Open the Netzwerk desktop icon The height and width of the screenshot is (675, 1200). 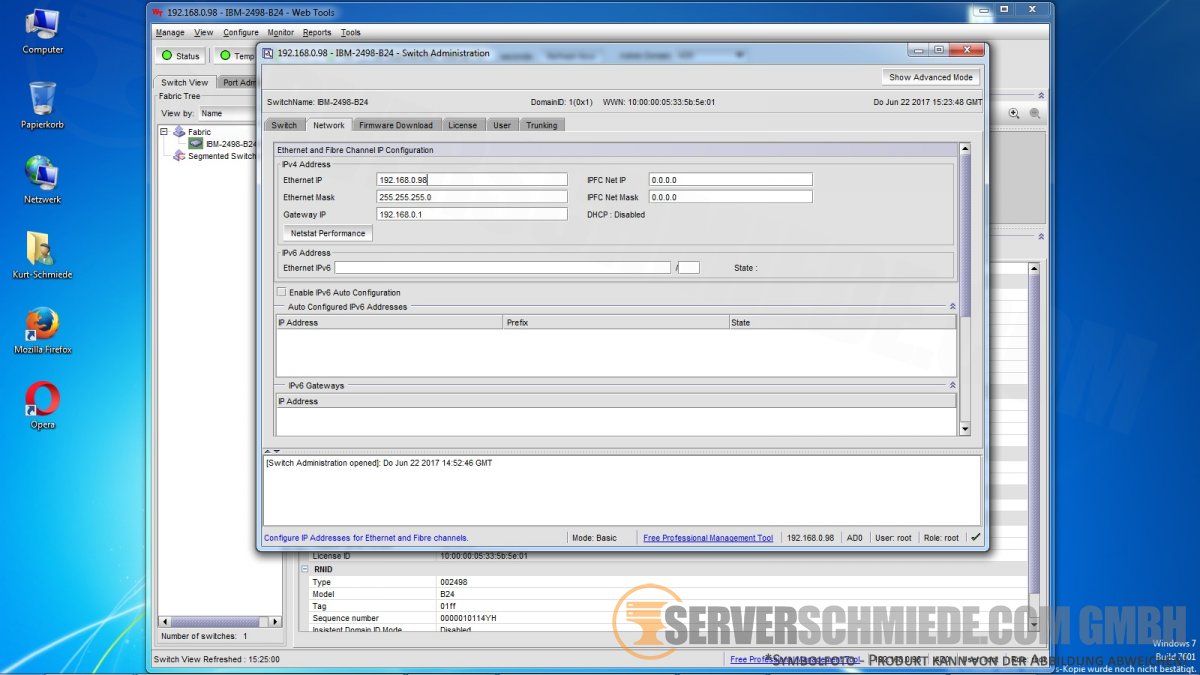42,174
